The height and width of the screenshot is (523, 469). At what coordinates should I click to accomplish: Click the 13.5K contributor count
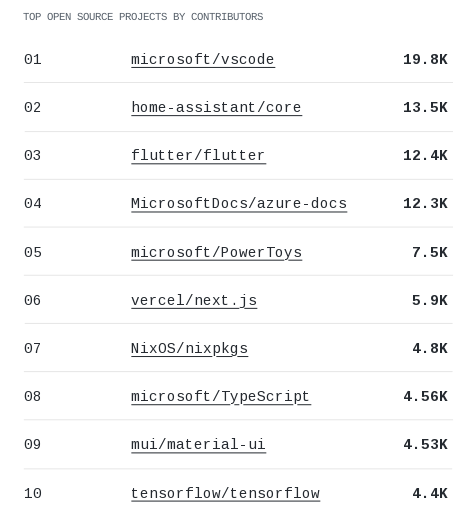point(425,108)
